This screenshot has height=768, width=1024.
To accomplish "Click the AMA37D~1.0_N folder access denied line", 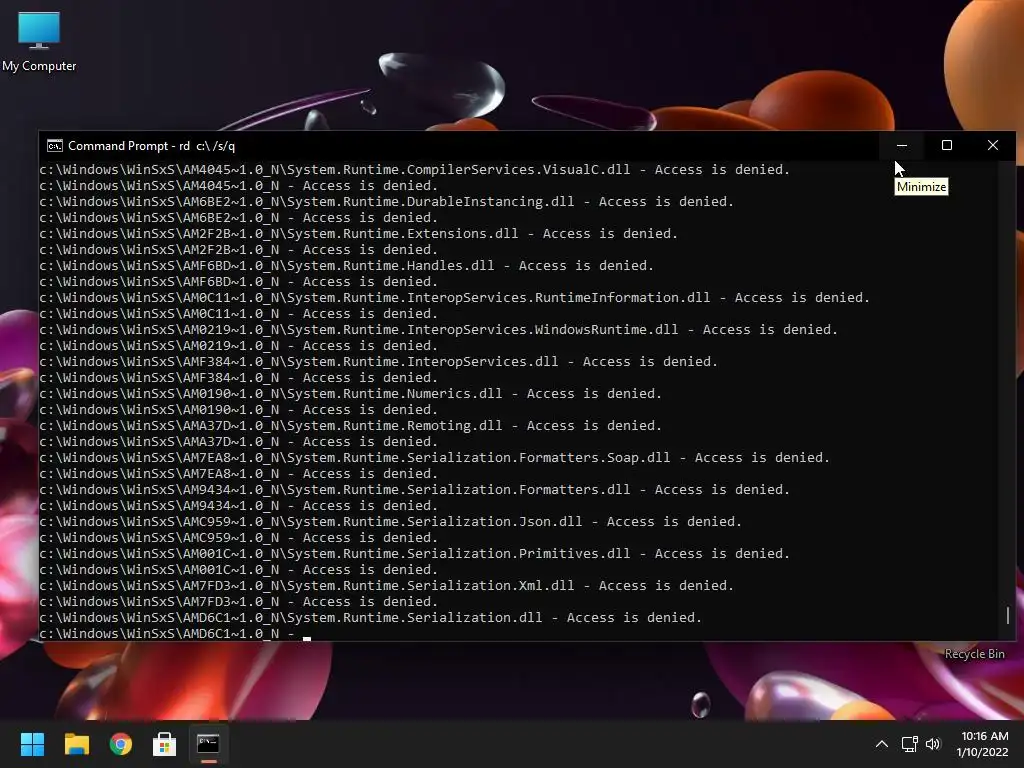I will tap(239, 441).
